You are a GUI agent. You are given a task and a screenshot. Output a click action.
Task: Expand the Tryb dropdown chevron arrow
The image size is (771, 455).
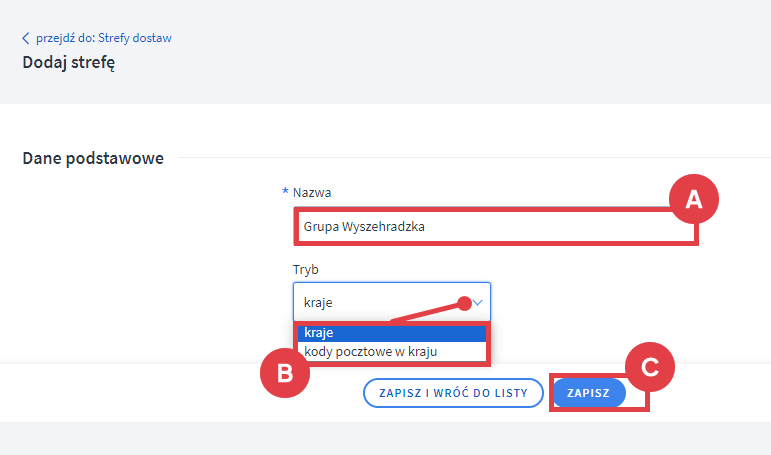[478, 301]
